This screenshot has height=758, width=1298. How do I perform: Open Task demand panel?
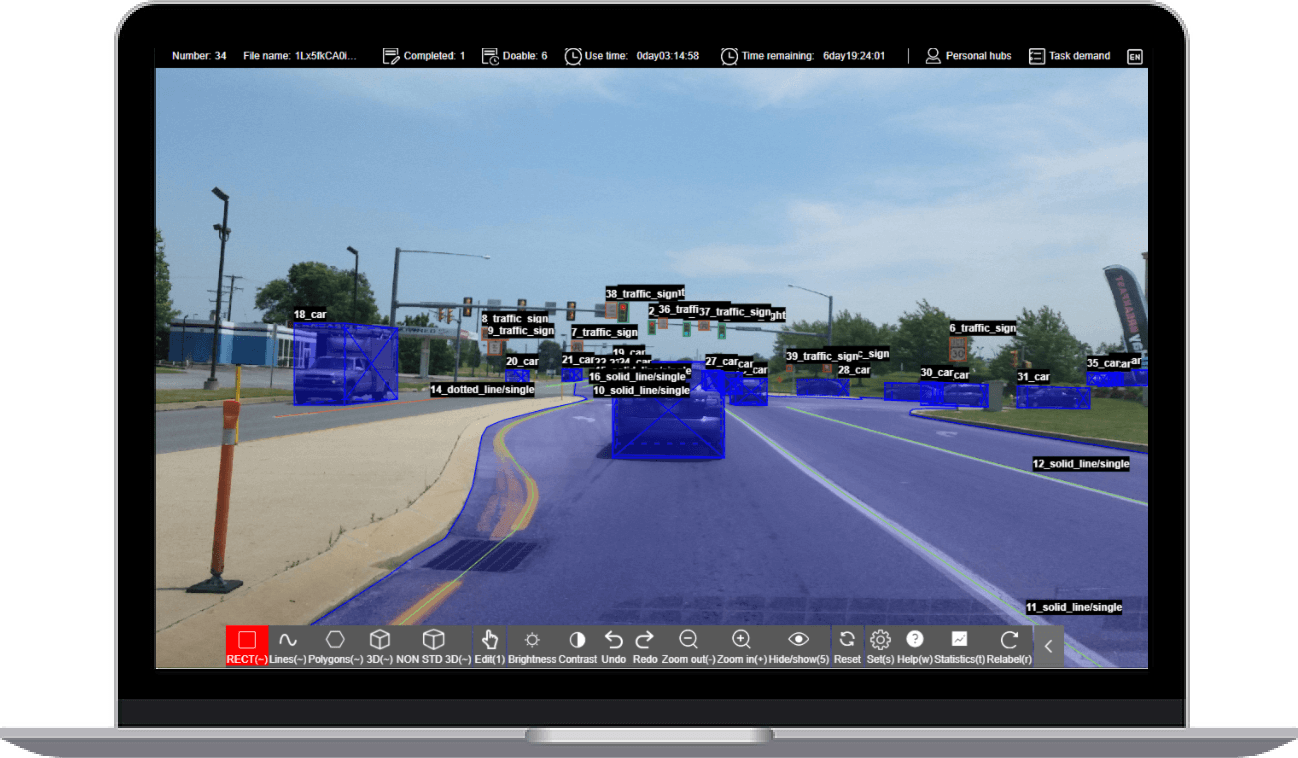(x=1069, y=56)
